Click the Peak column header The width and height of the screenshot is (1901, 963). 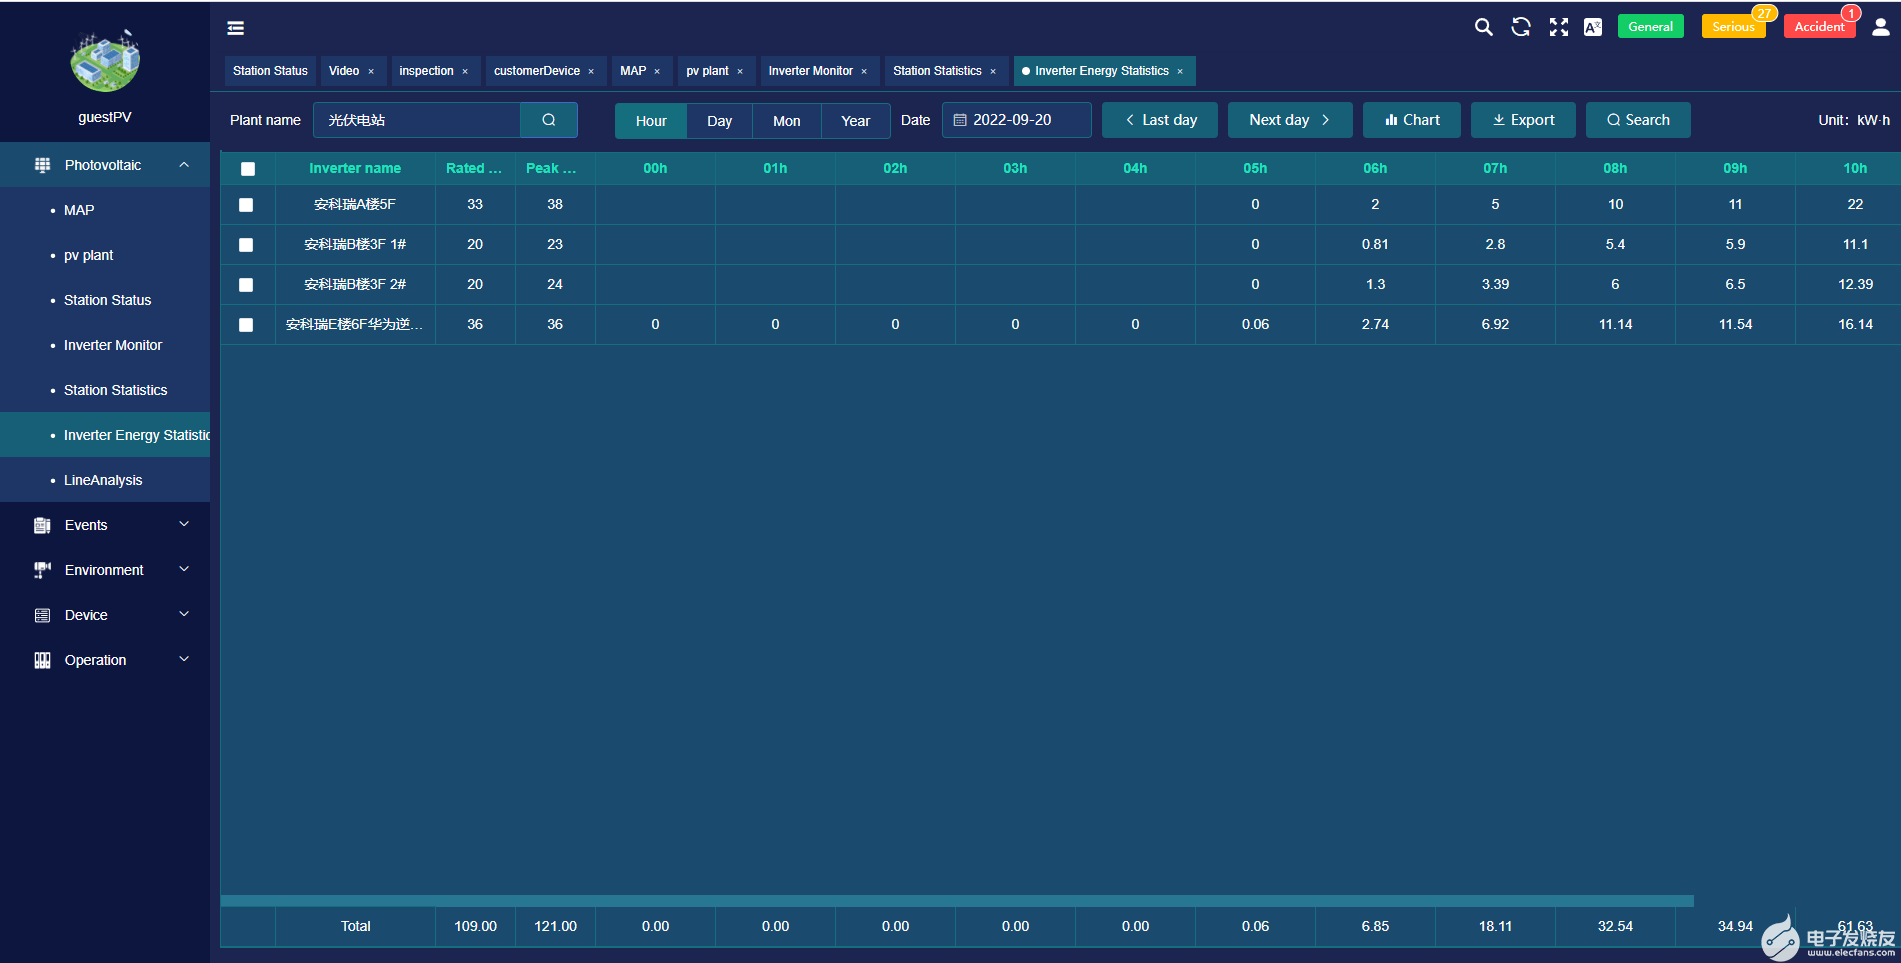(555, 168)
